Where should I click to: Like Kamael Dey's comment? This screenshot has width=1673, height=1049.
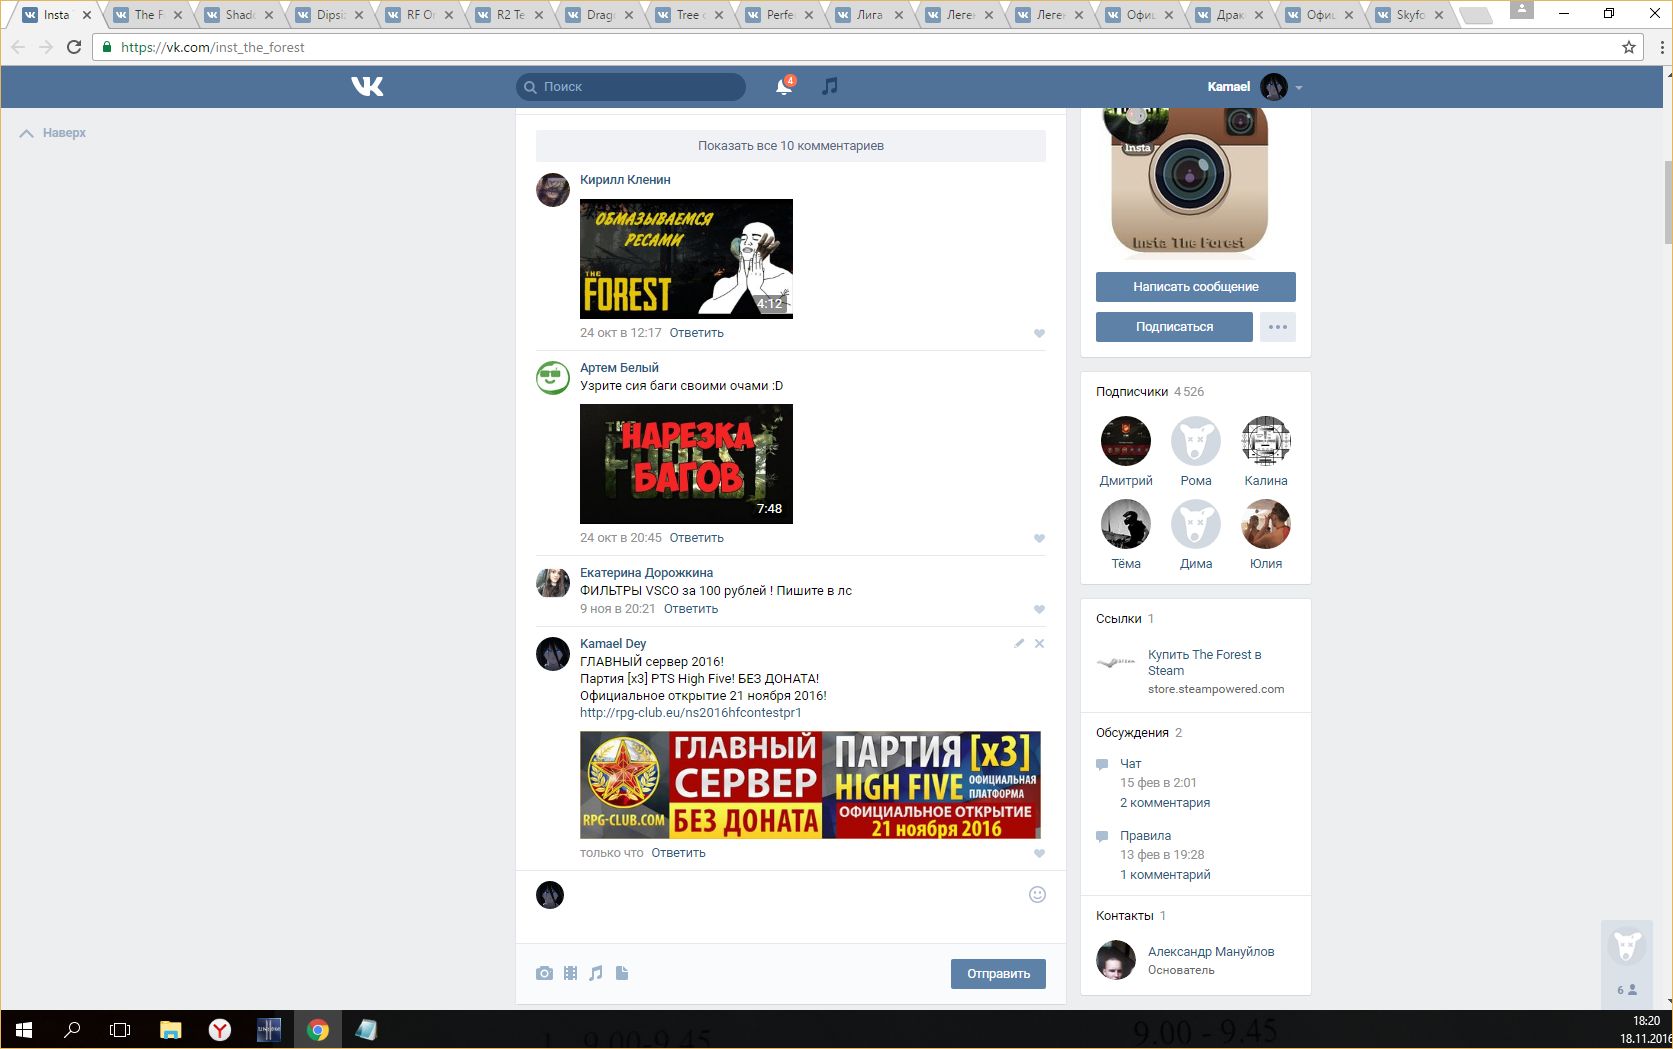[x=1039, y=854]
